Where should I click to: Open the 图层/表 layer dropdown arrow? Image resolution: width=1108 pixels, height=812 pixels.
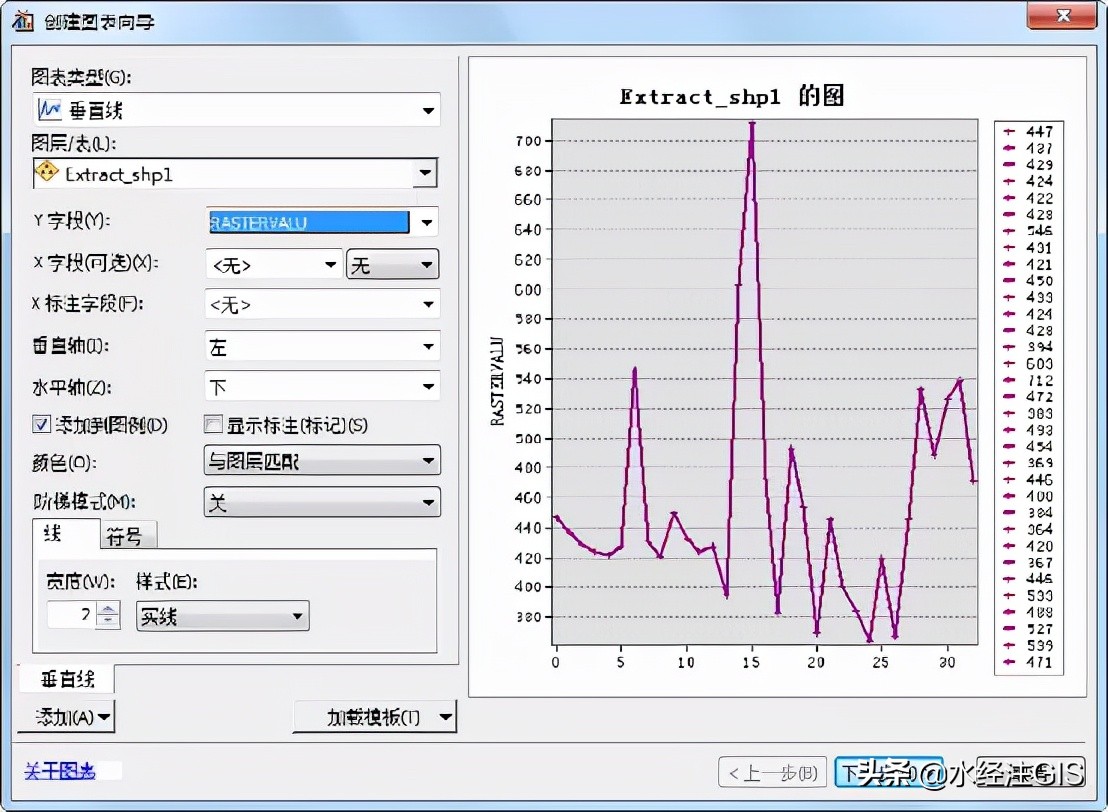click(x=425, y=172)
